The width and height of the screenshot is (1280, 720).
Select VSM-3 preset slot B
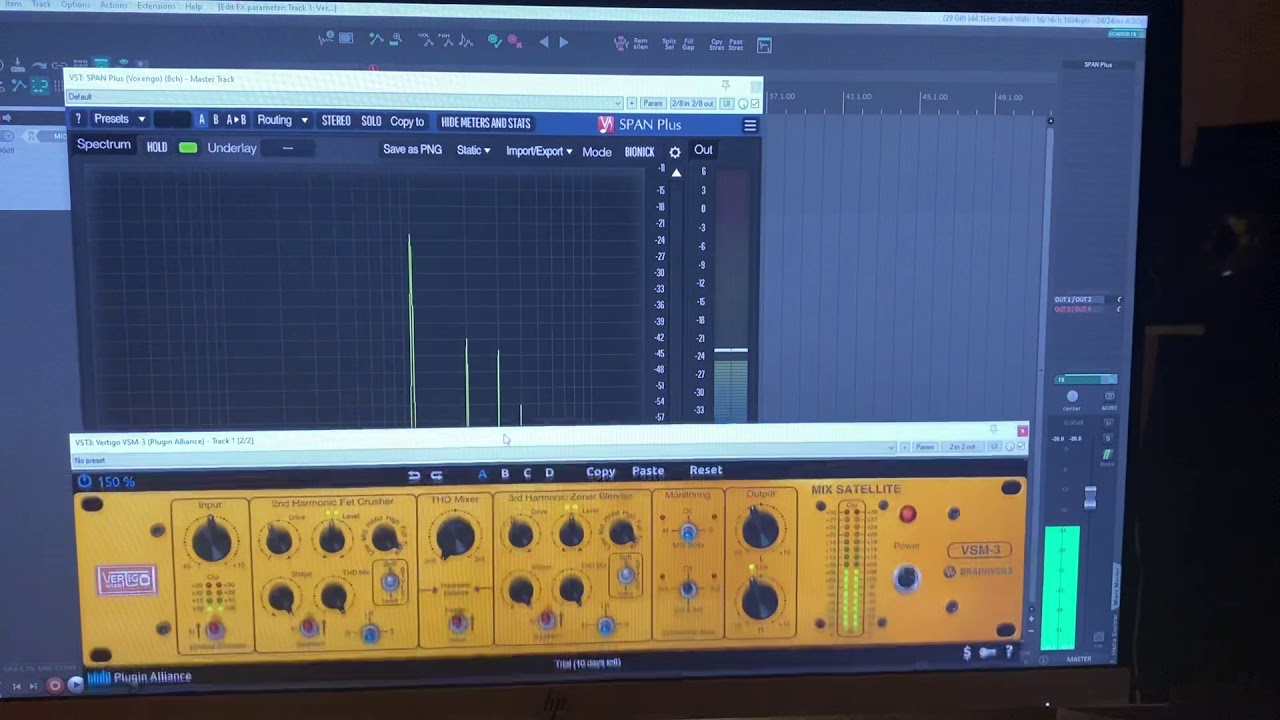click(505, 474)
